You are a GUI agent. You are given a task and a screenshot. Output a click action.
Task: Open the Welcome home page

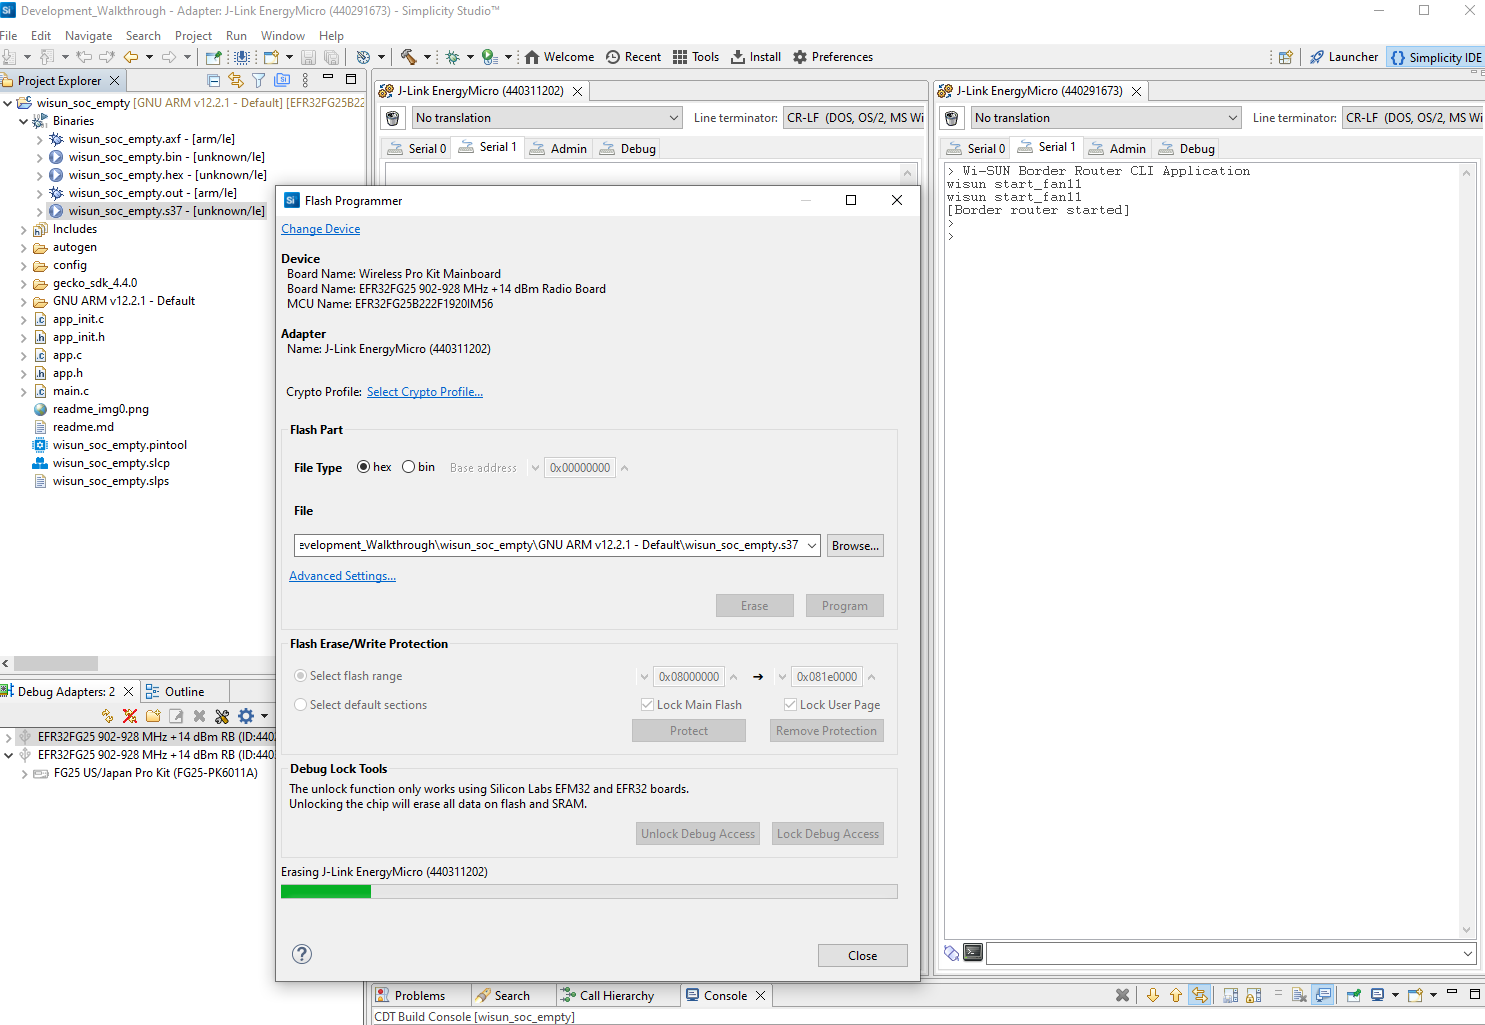coord(558,57)
